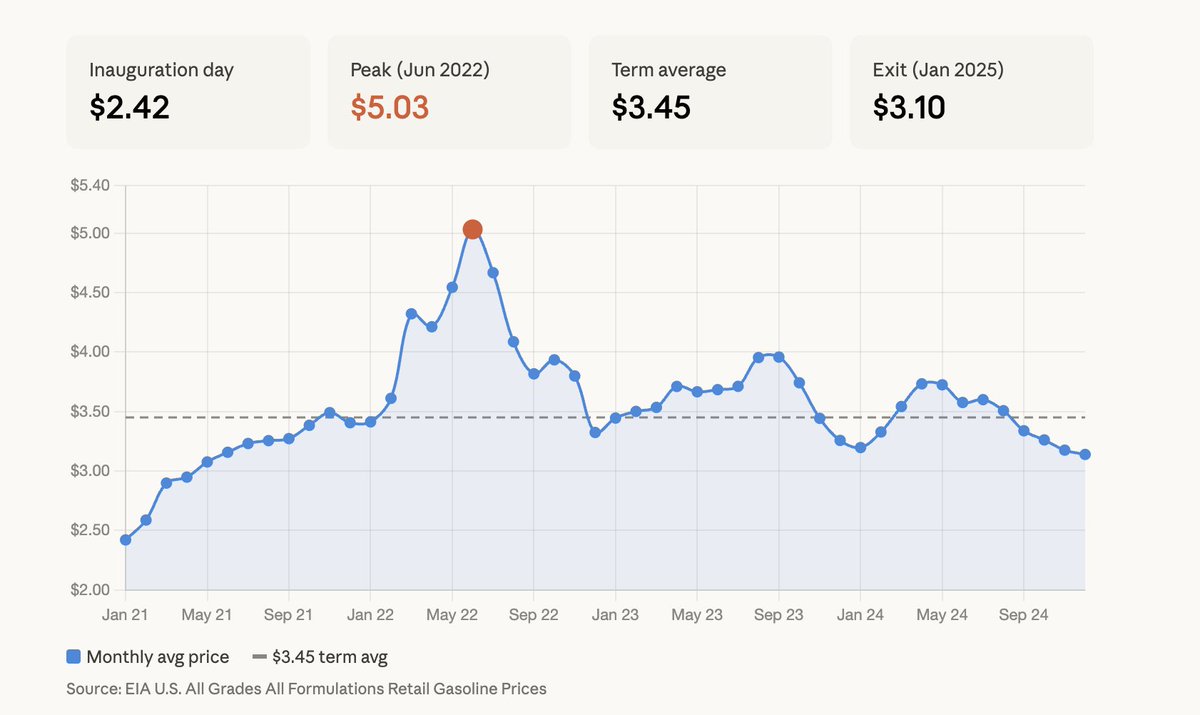Toggle the "Monthly avg price" legend label
Screen dimensions: 1200x715
[x=158, y=657]
